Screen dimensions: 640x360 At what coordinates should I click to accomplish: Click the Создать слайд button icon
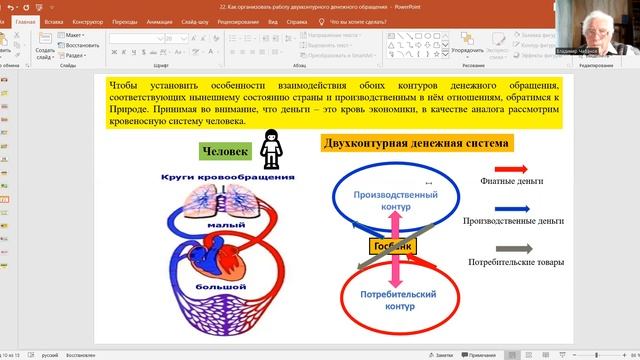(x=45, y=39)
